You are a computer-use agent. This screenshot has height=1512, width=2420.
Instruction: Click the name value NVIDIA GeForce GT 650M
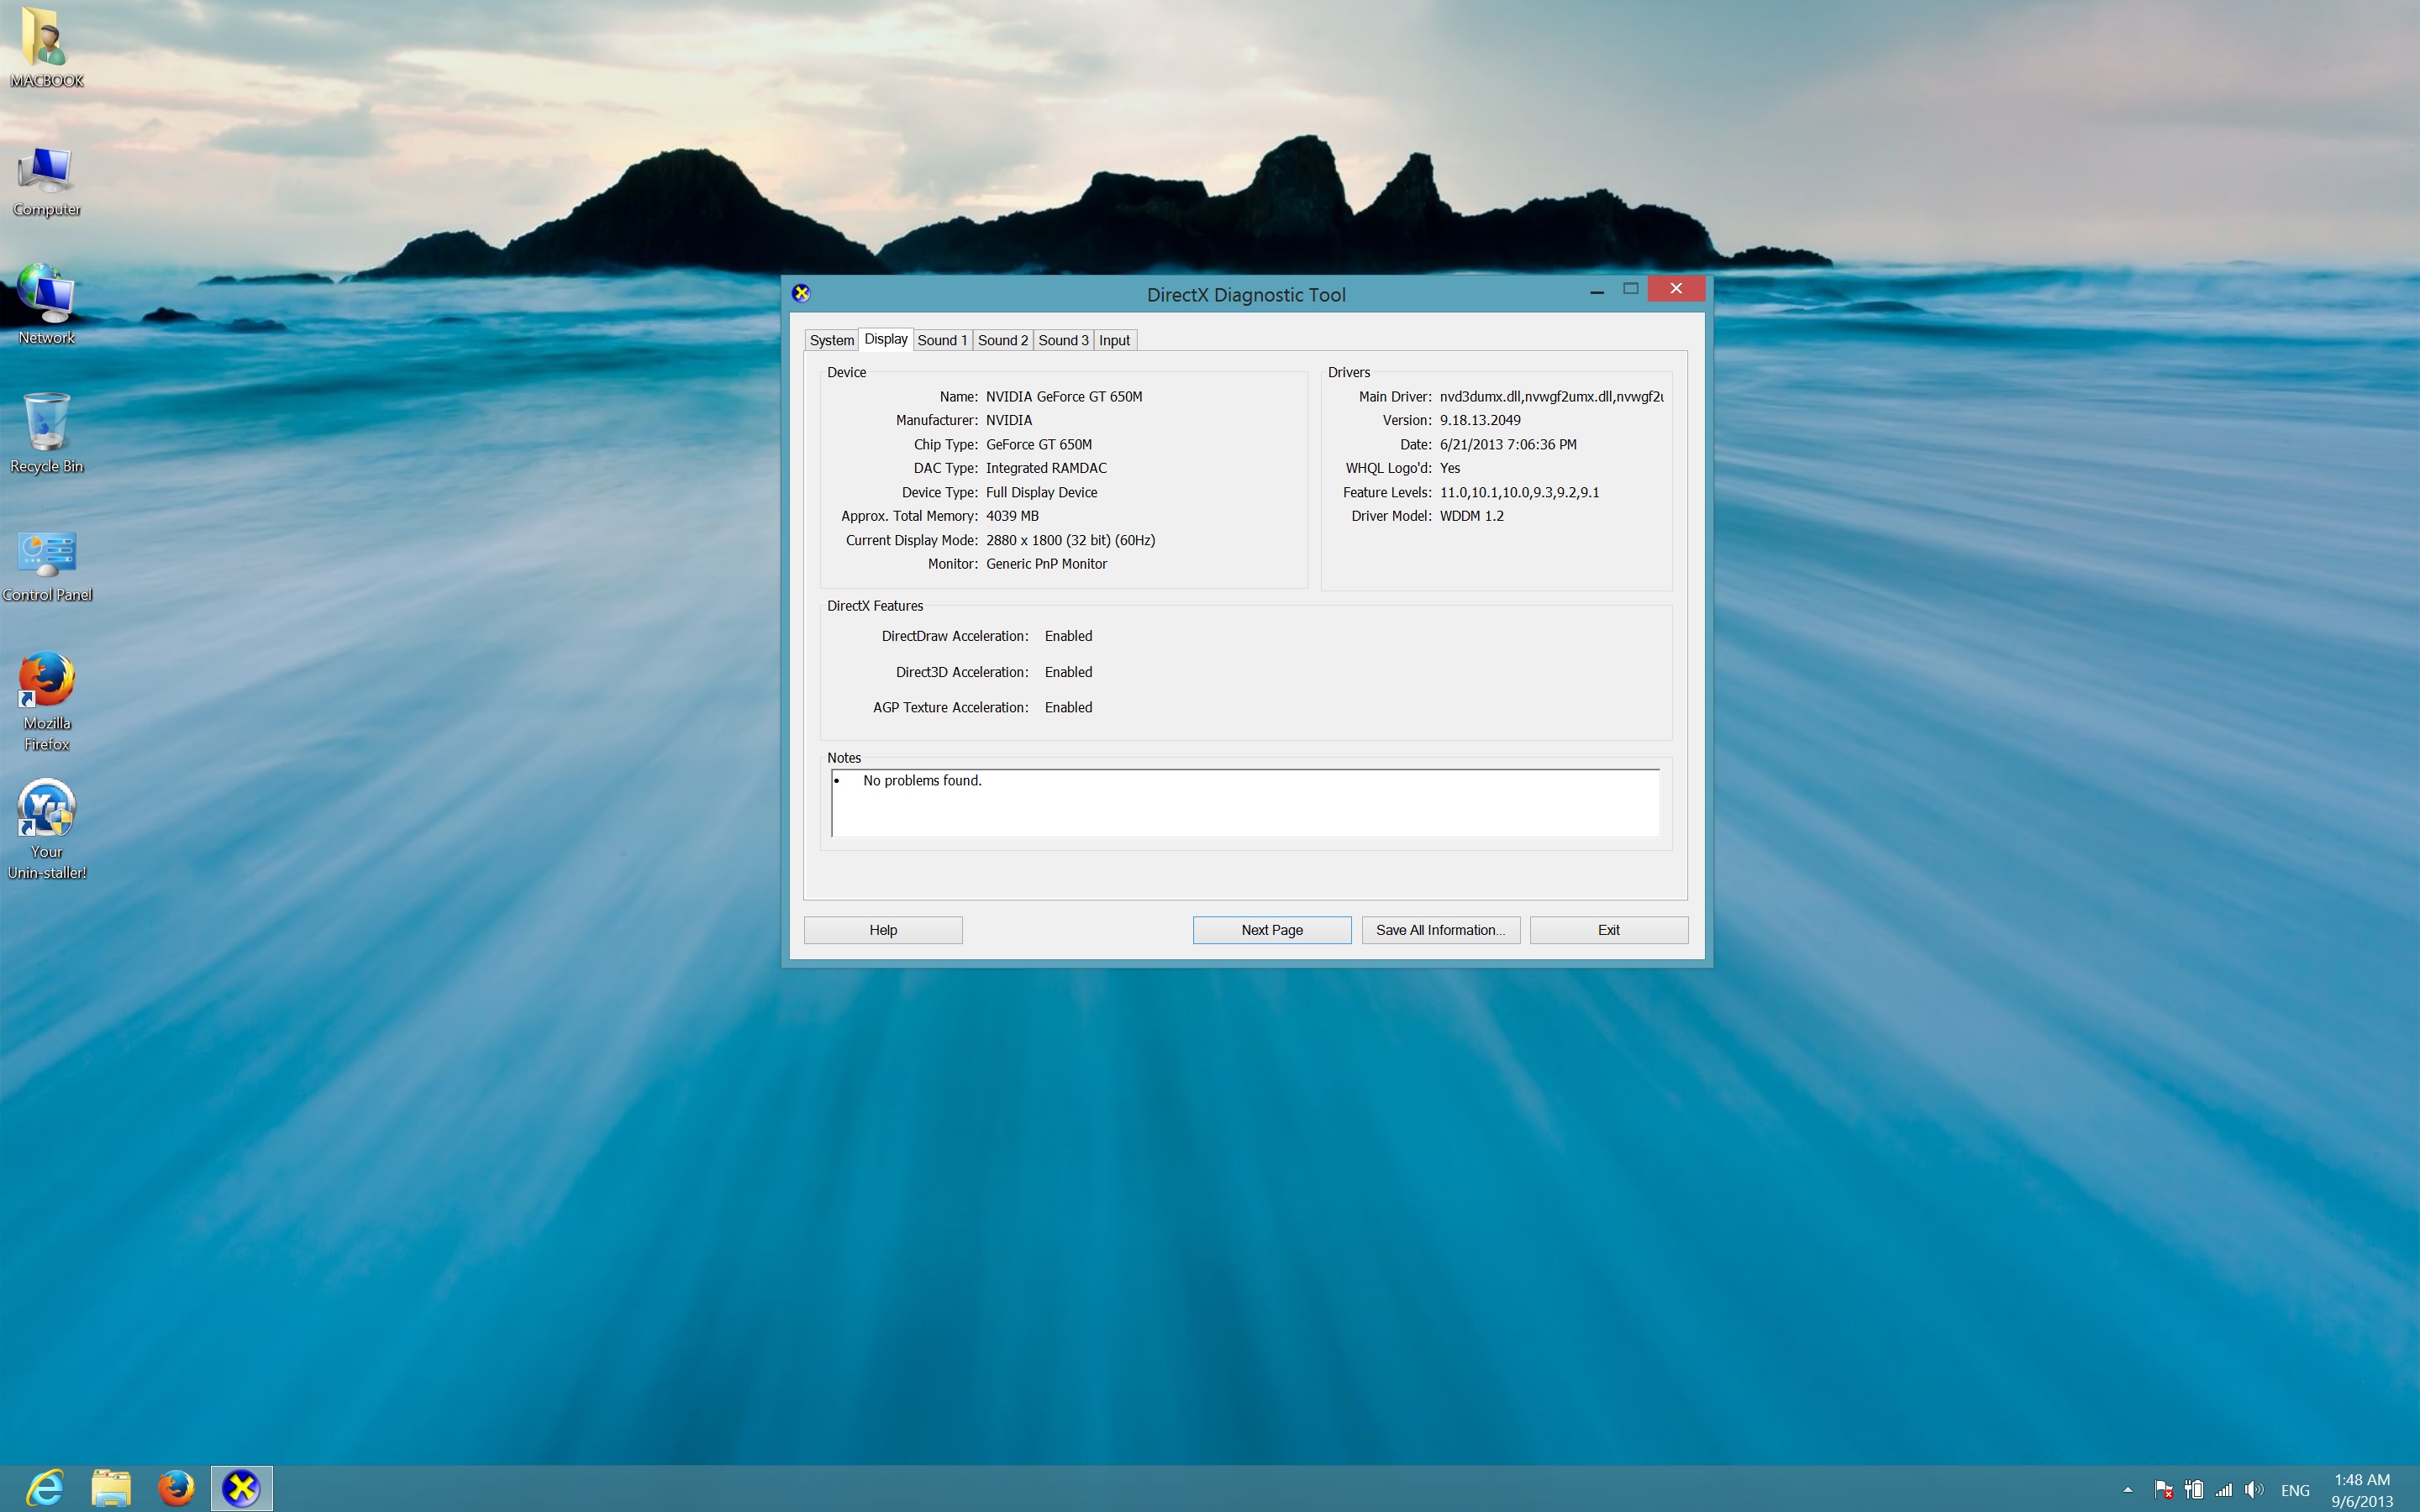point(1064,397)
